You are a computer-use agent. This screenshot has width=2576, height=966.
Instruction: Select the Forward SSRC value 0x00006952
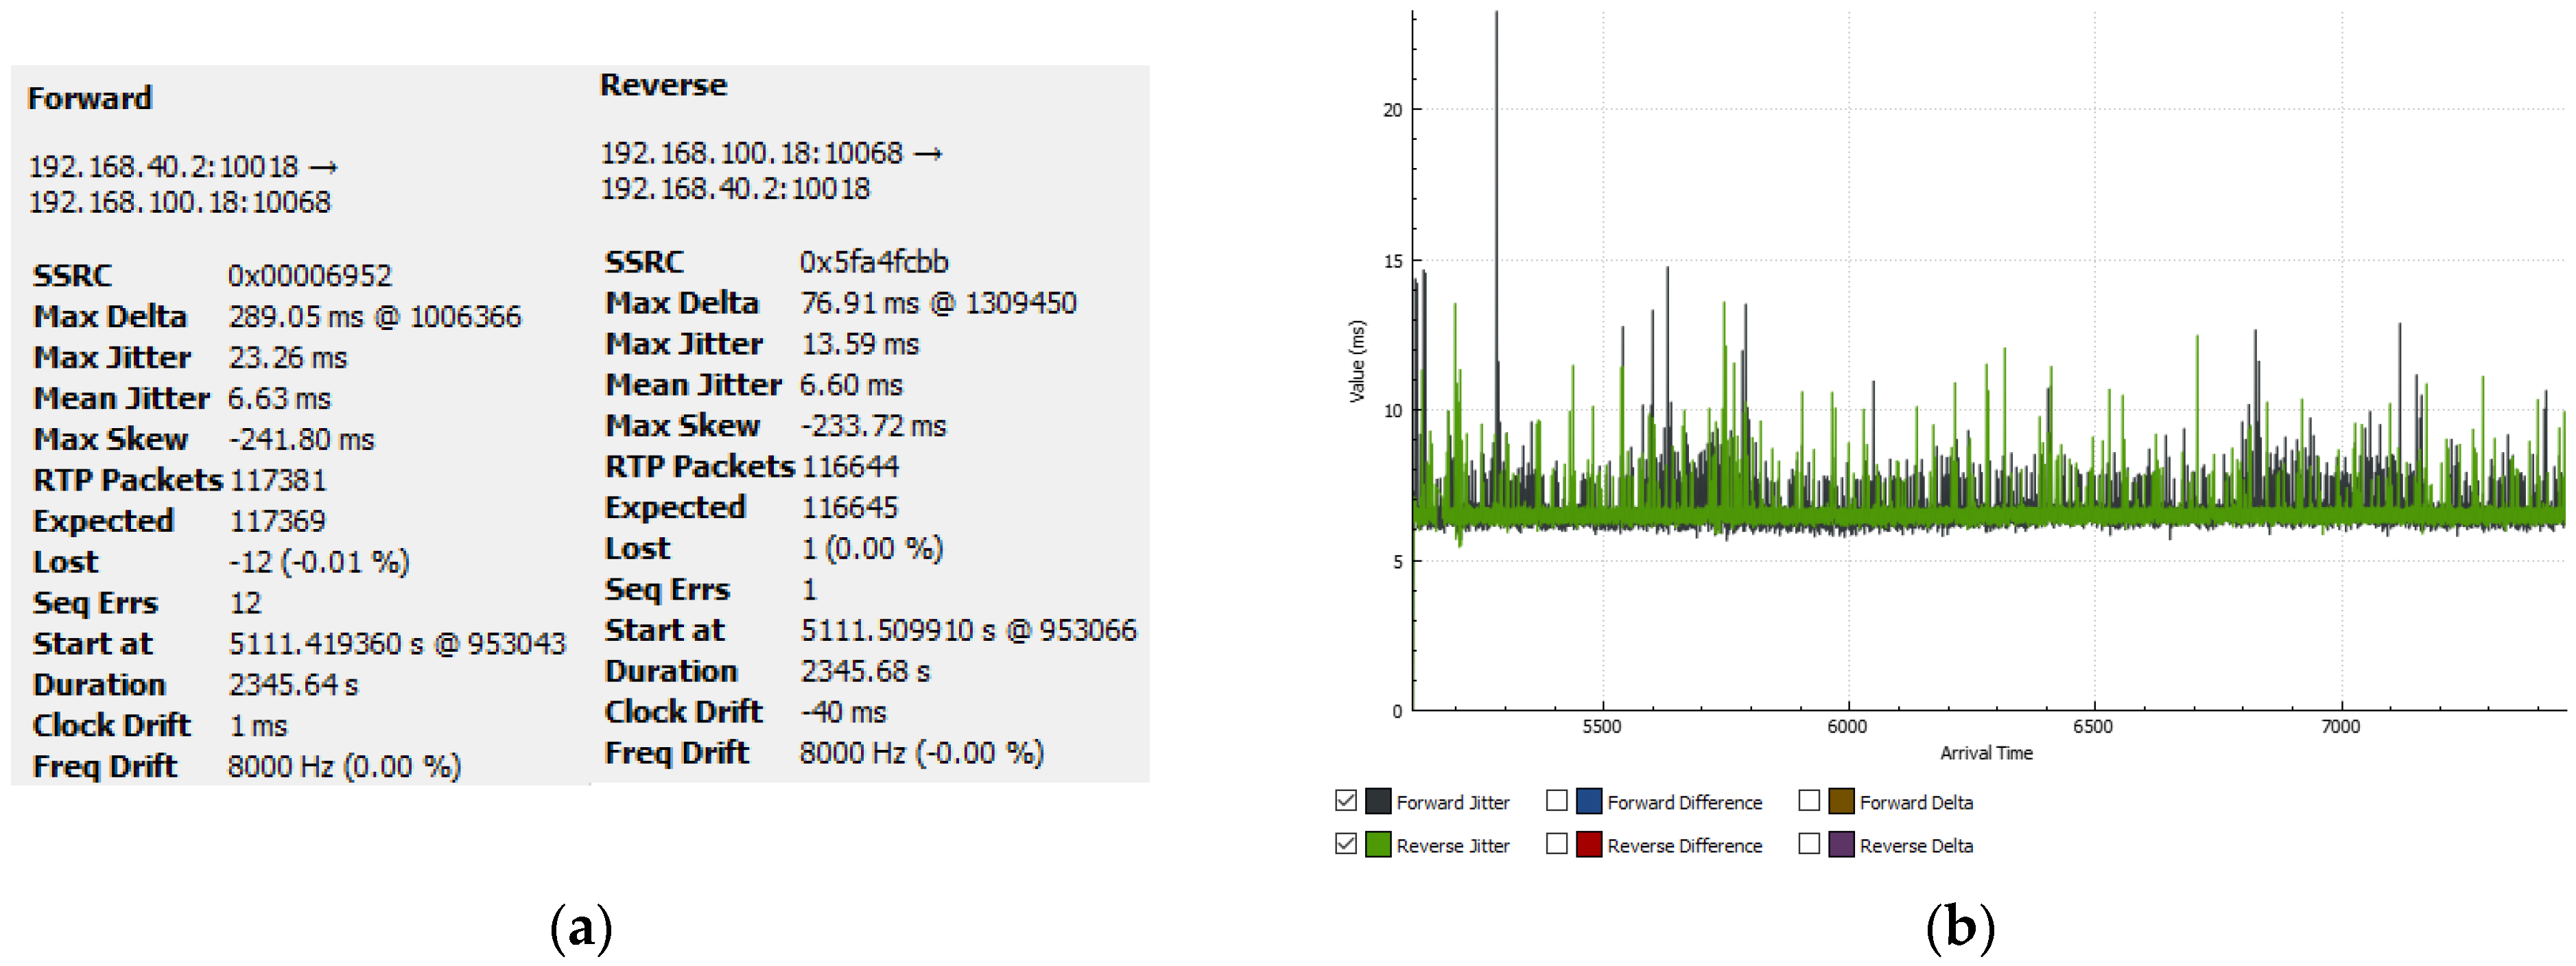309,275
